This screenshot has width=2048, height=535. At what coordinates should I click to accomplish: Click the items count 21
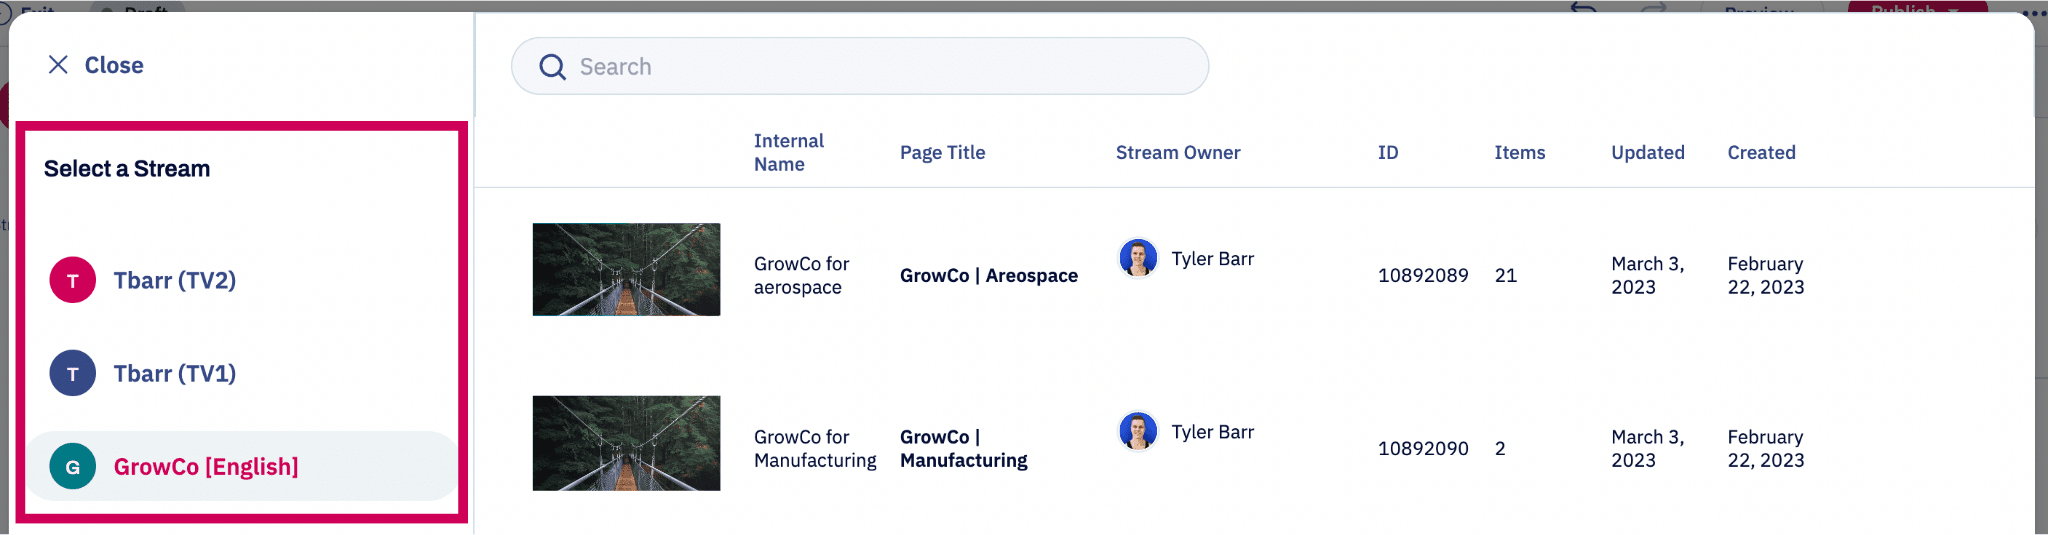coord(1506,275)
